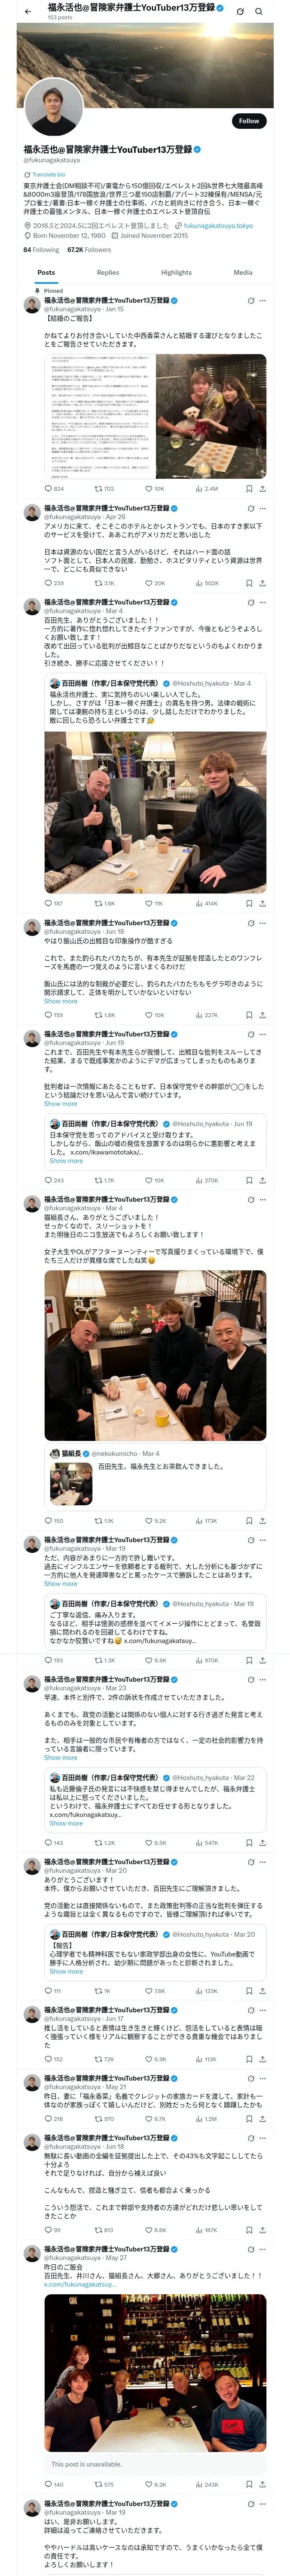Viewport: 290px width, 2576px height.
Task: Share the pinned Jan 15 post
Action: click(x=263, y=489)
